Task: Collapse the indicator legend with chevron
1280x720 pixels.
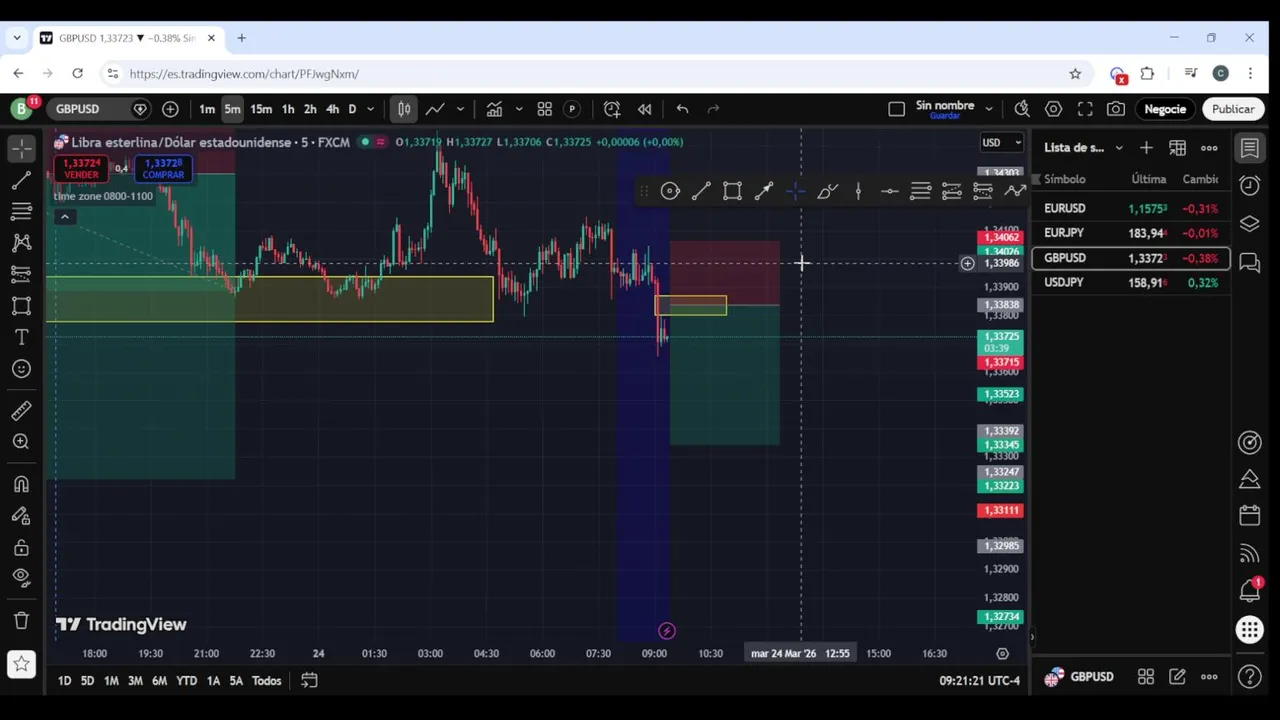Action: click(64, 217)
